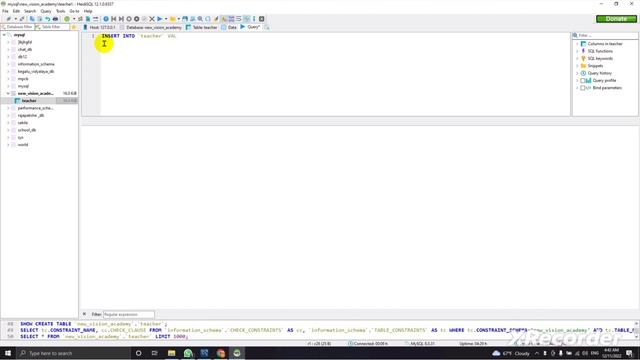This screenshot has height=360, width=640.
Task: Select the SQL keywords helper item
Action: (600, 58)
